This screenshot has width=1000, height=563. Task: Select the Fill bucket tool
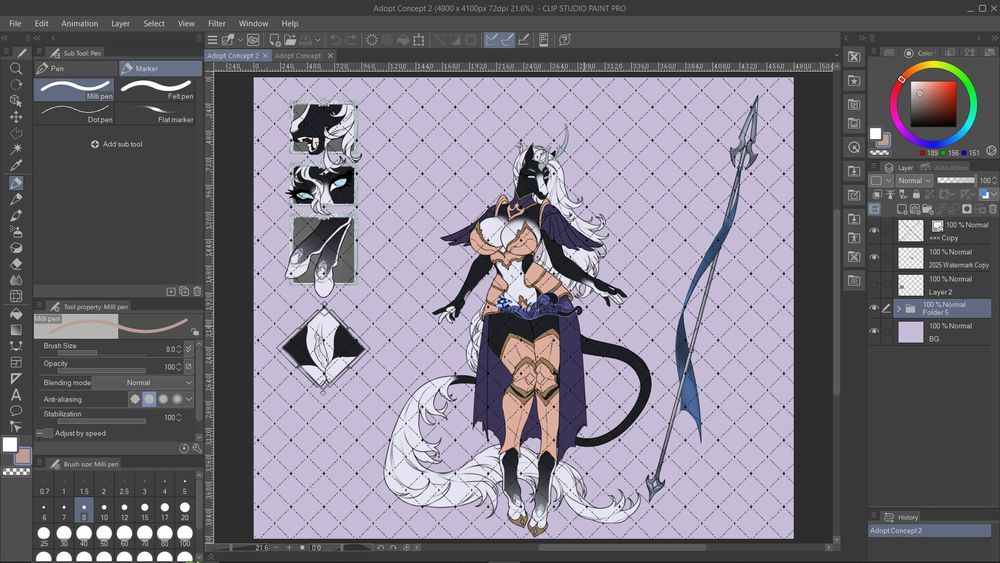click(16, 313)
